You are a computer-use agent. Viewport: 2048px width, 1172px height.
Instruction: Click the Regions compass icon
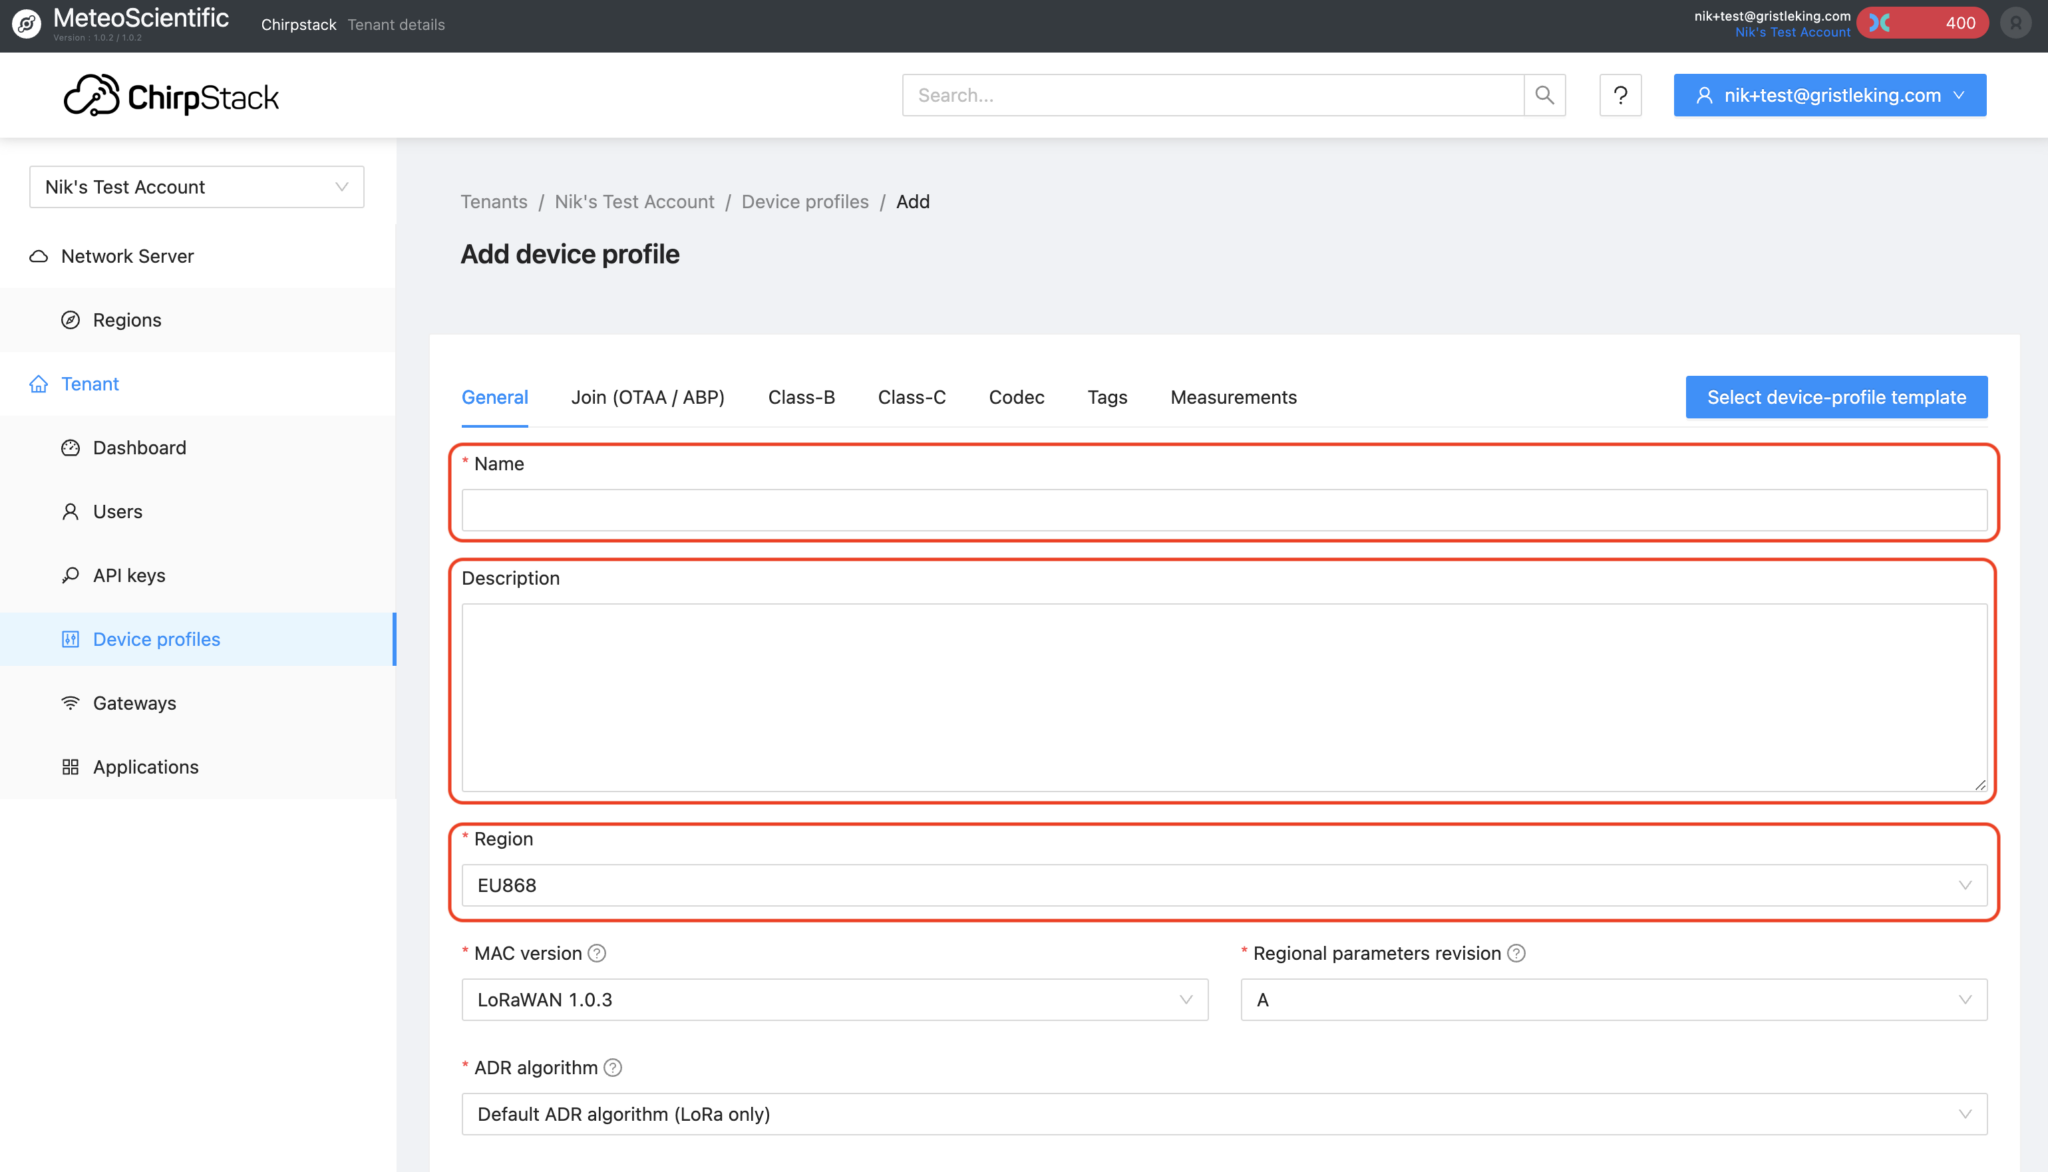(70, 319)
